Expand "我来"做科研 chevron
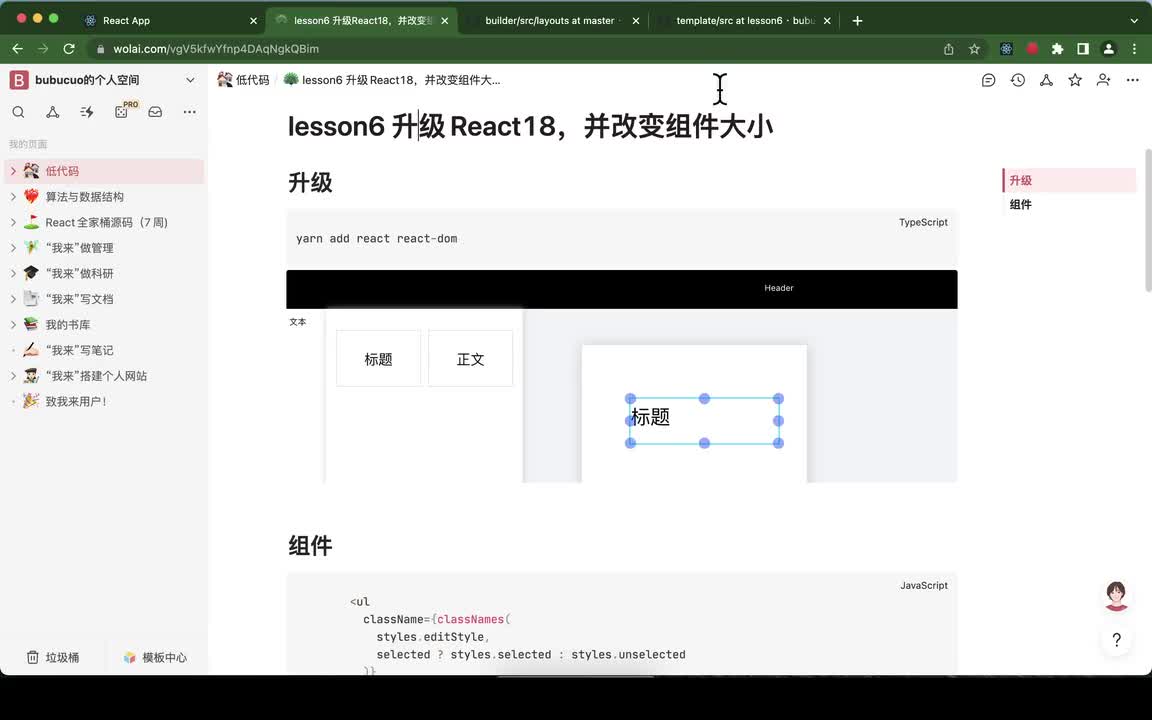This screenshot has width=1152, height=720. click(x=13, y=273)
